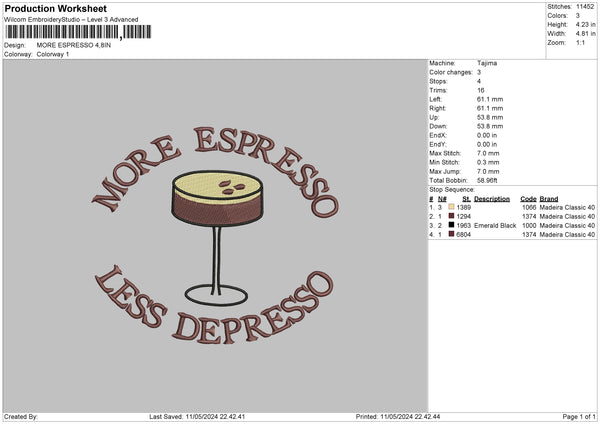The height and width of the screenshot is (424, 600).
Task: Click the Up value '53.8 mm'
Action: pos(490,117)
